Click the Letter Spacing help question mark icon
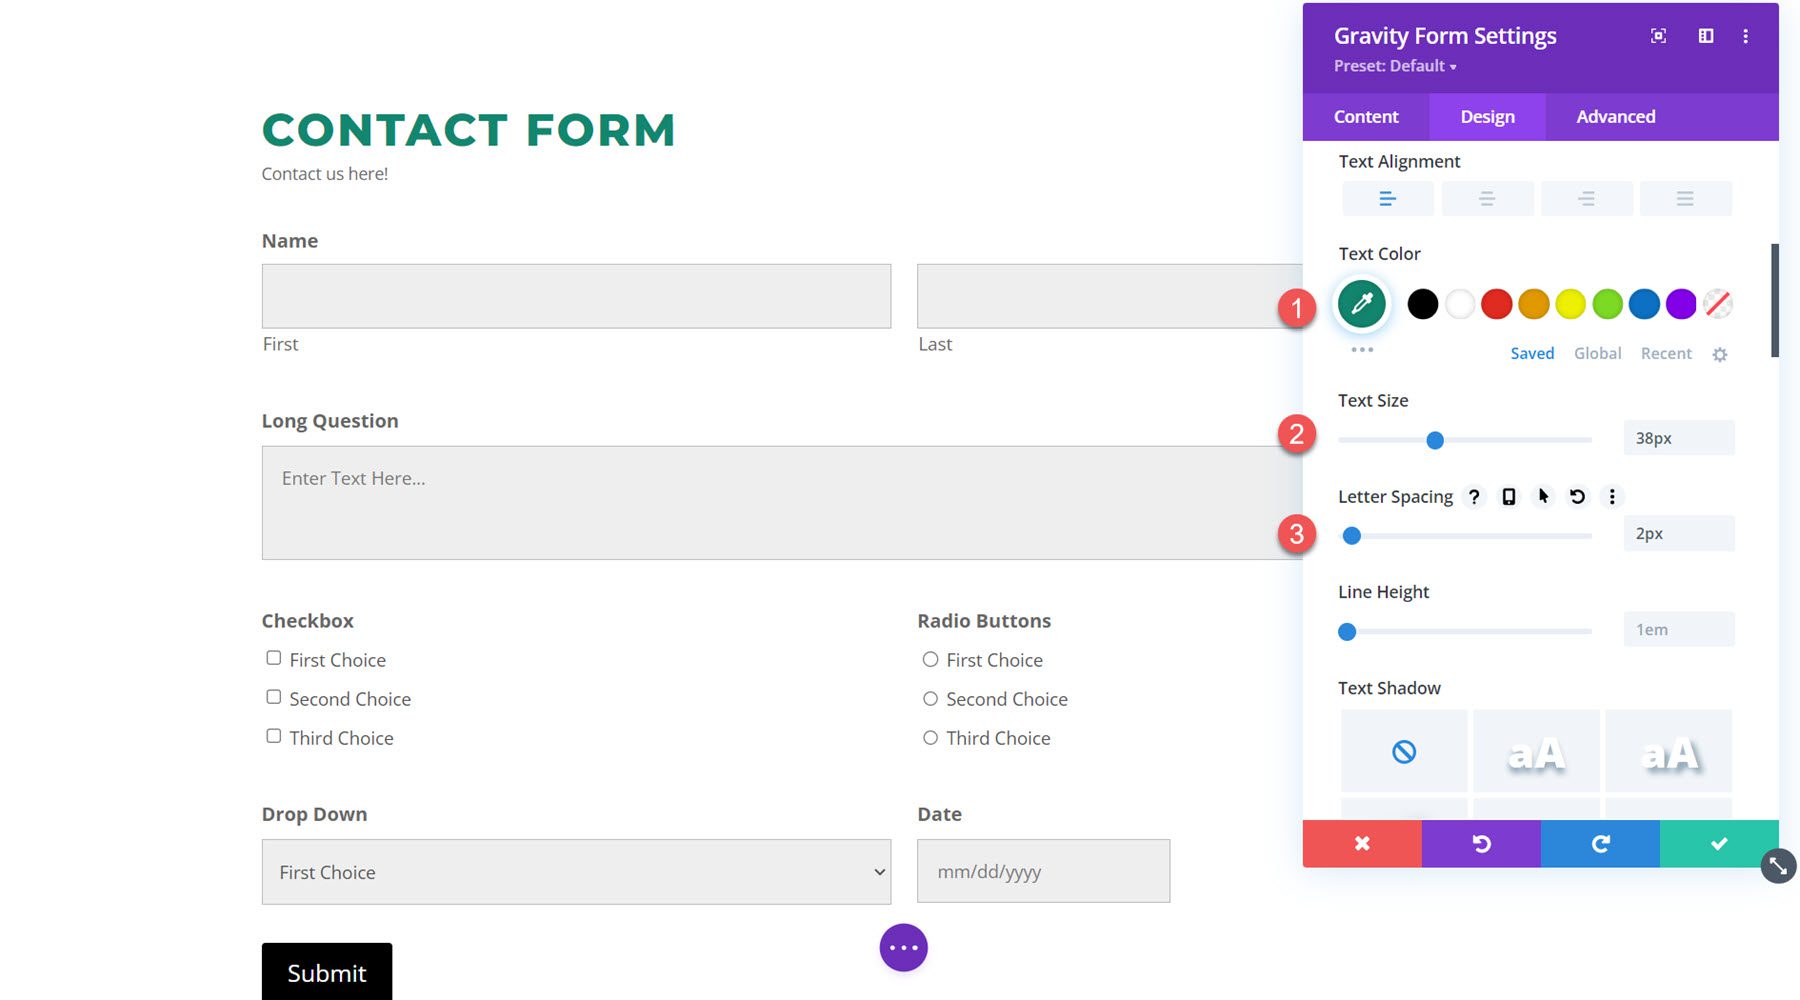The height and width of the screenshot is (1000, 1800). click(1473, 496)
